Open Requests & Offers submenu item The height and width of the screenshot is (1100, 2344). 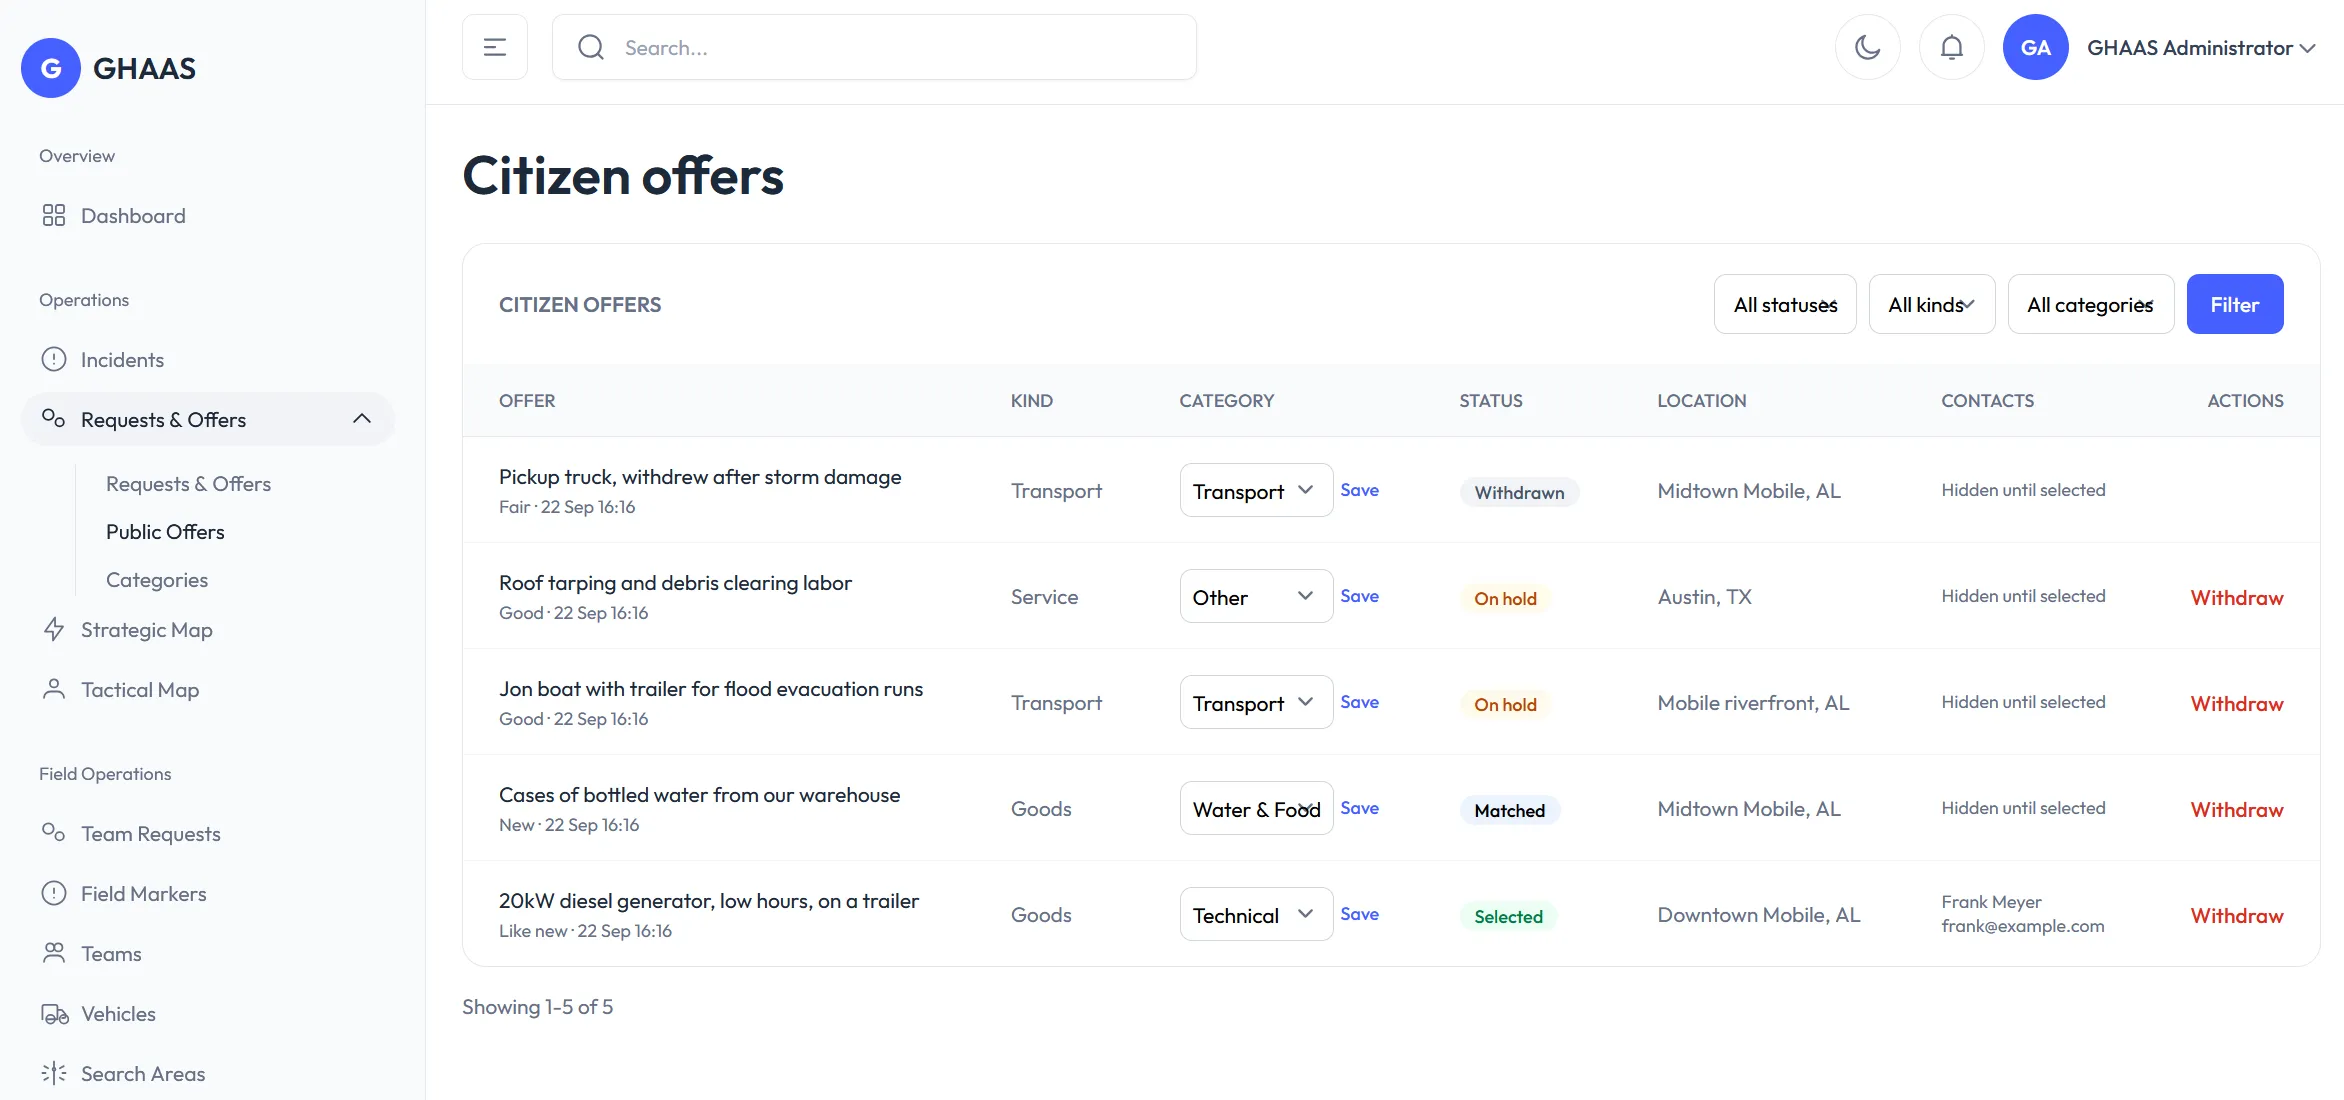tap(188, 484)
